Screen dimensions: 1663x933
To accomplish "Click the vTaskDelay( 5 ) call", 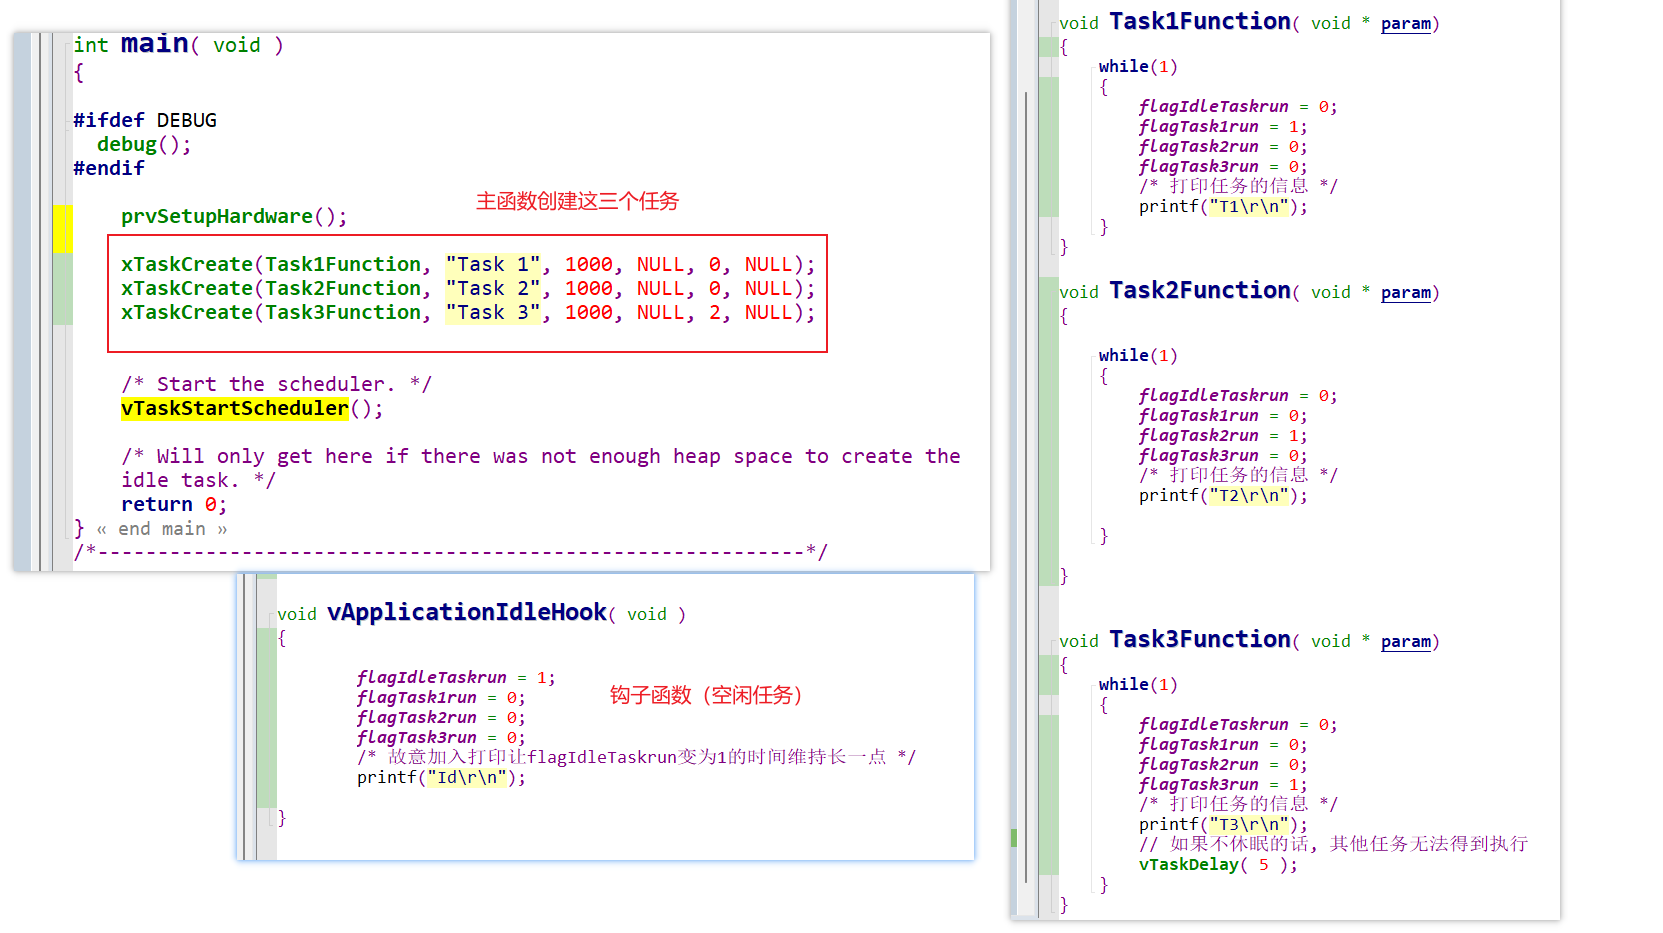I will click(1218, 864).
